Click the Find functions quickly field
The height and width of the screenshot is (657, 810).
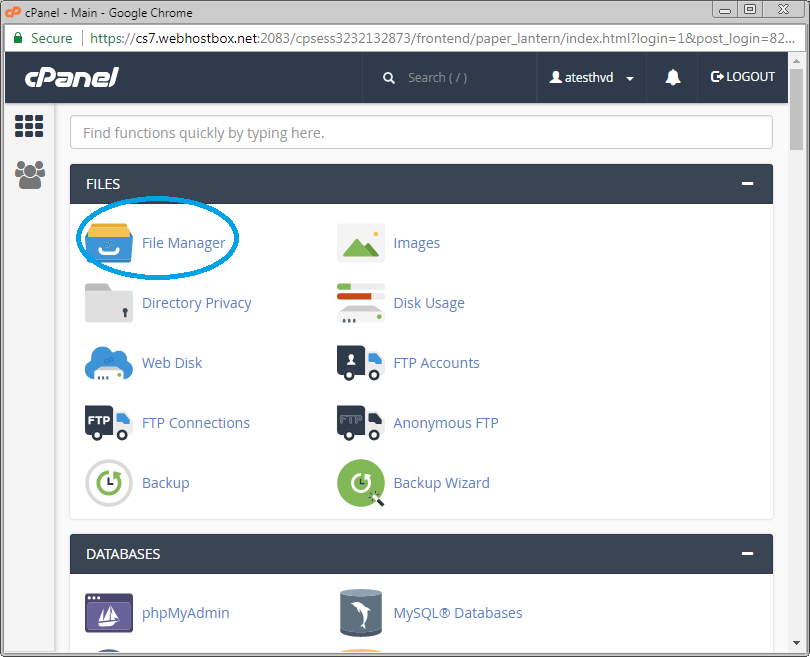pyautogui.click(x=421, y=132)
